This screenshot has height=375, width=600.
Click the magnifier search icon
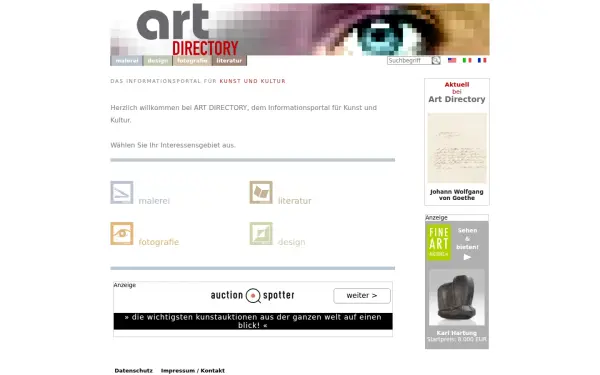pos(436,60)
